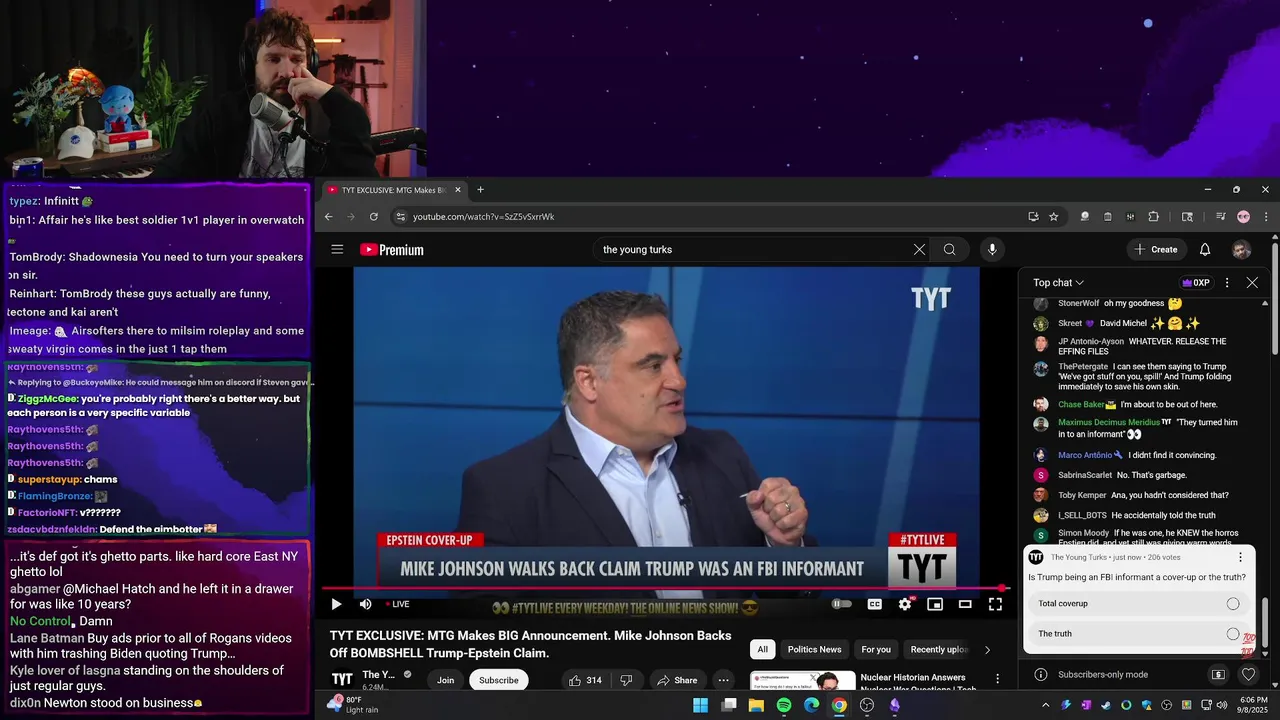Viewport: 1280px width, 720px height.
Task: Switch to miniplayer mode
Action: pos(935,604)
